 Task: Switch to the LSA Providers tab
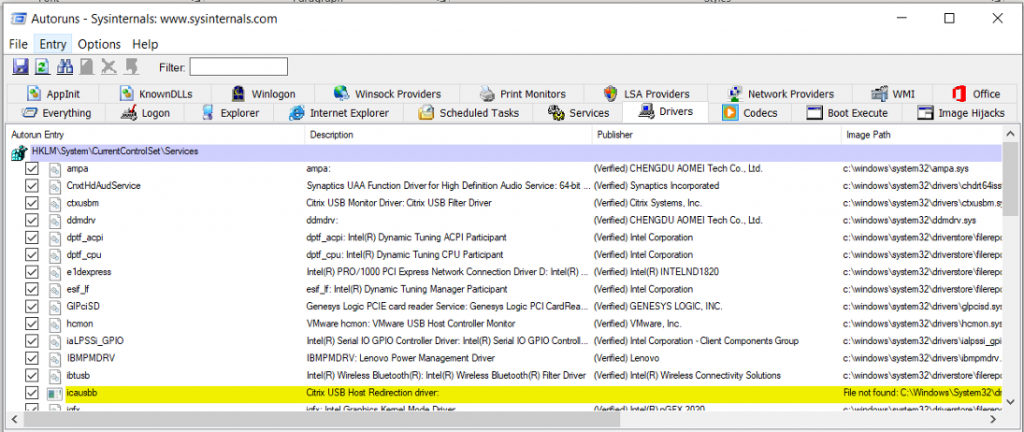point(646,94)
